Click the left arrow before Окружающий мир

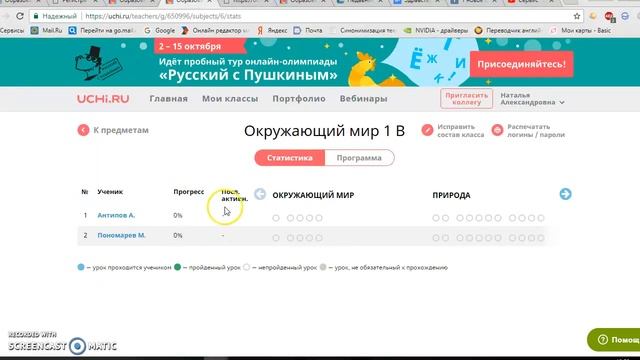[x=260, y=194]
